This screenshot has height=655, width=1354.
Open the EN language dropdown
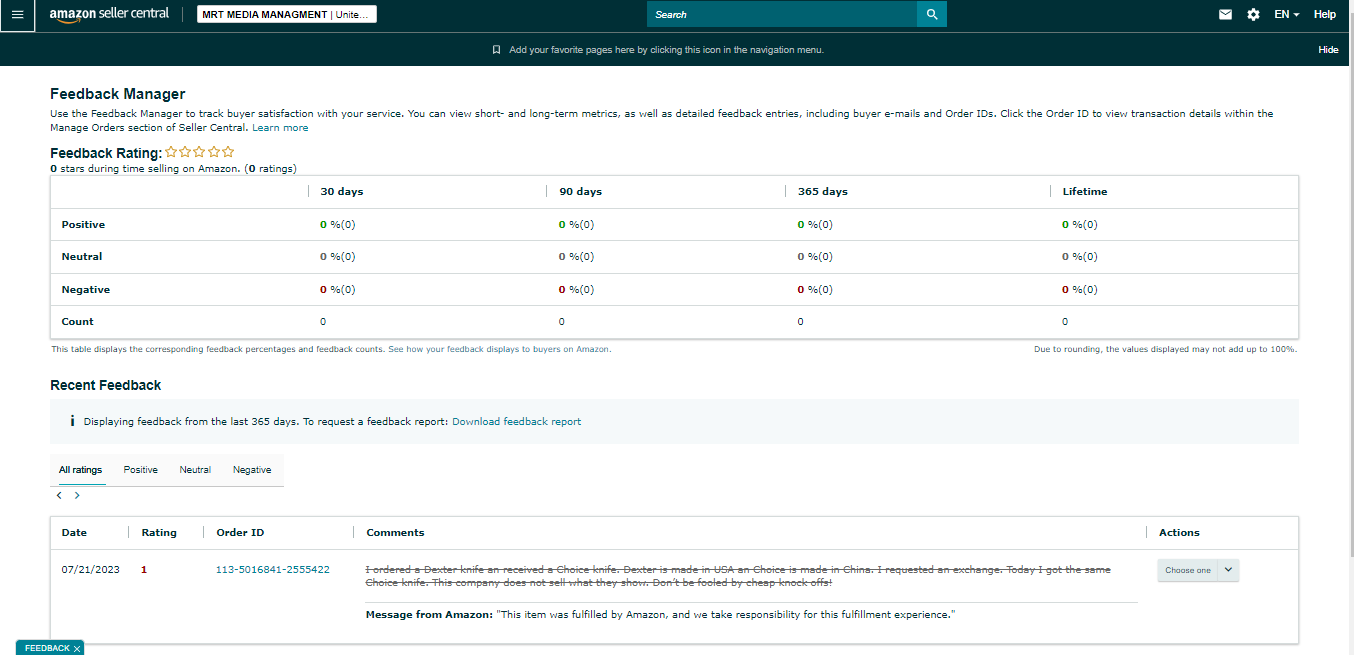[x=1286, y=15]
